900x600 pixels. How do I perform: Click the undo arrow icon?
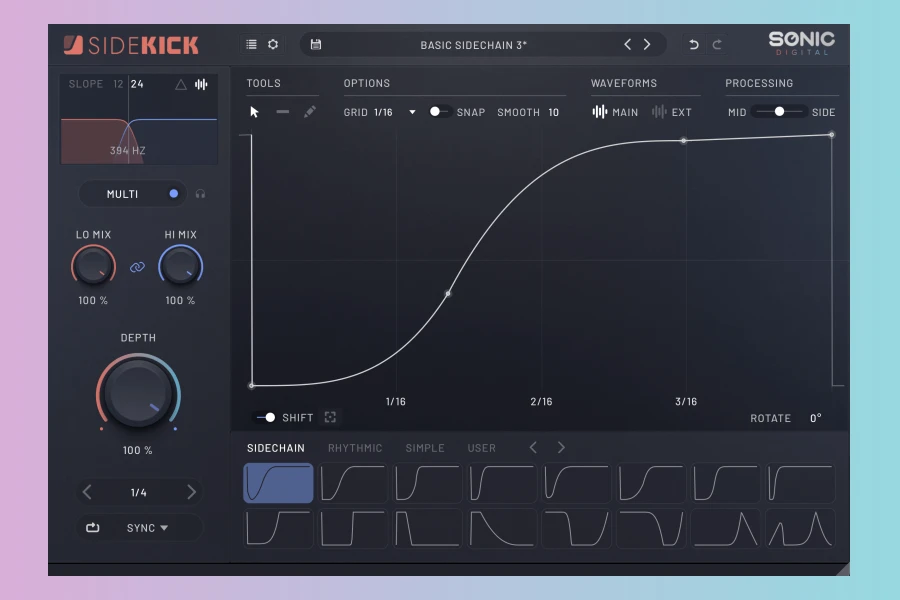tap(693, 44)
